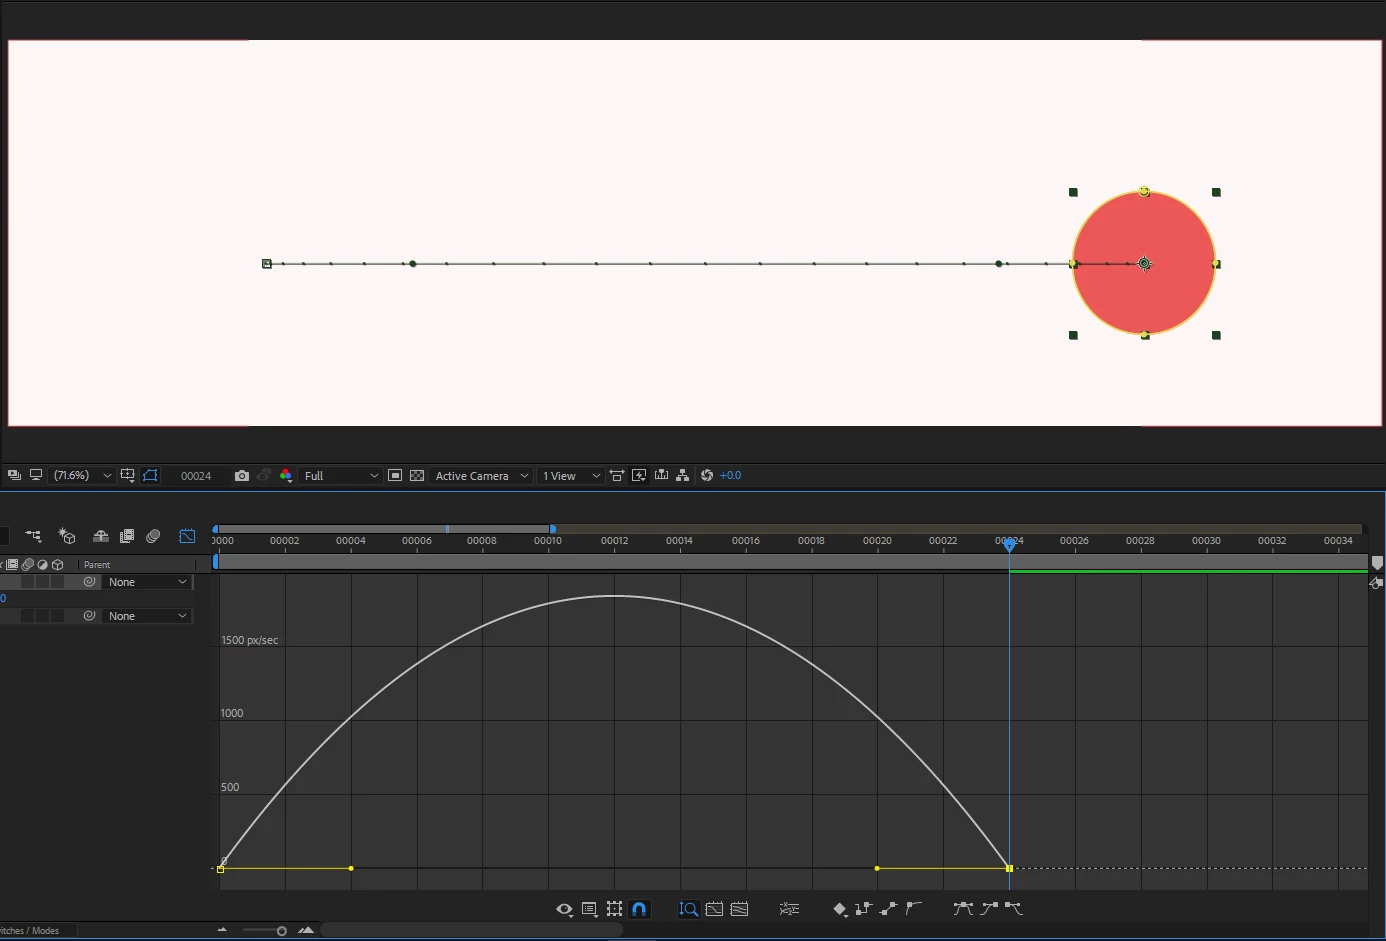Toggle Draft 3D mode
The width and height of the screenshot is (1386, 941).
pyautogui.click(x=67, y=536)
